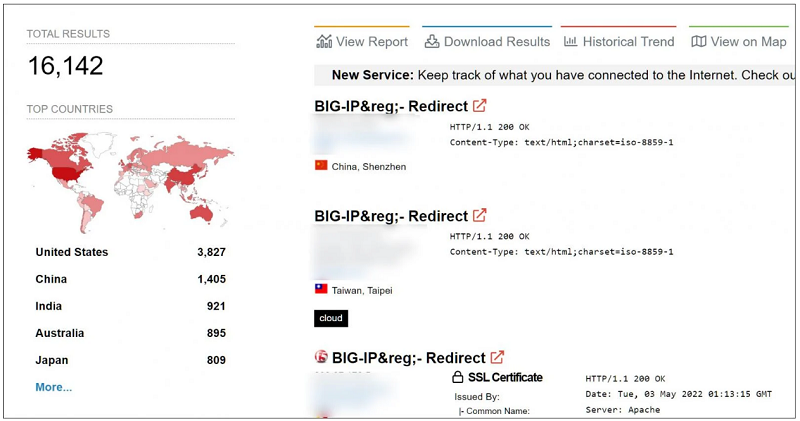800x421 pixels.
Task: Open the Historical Trend tab
Action: coord(619,41)
